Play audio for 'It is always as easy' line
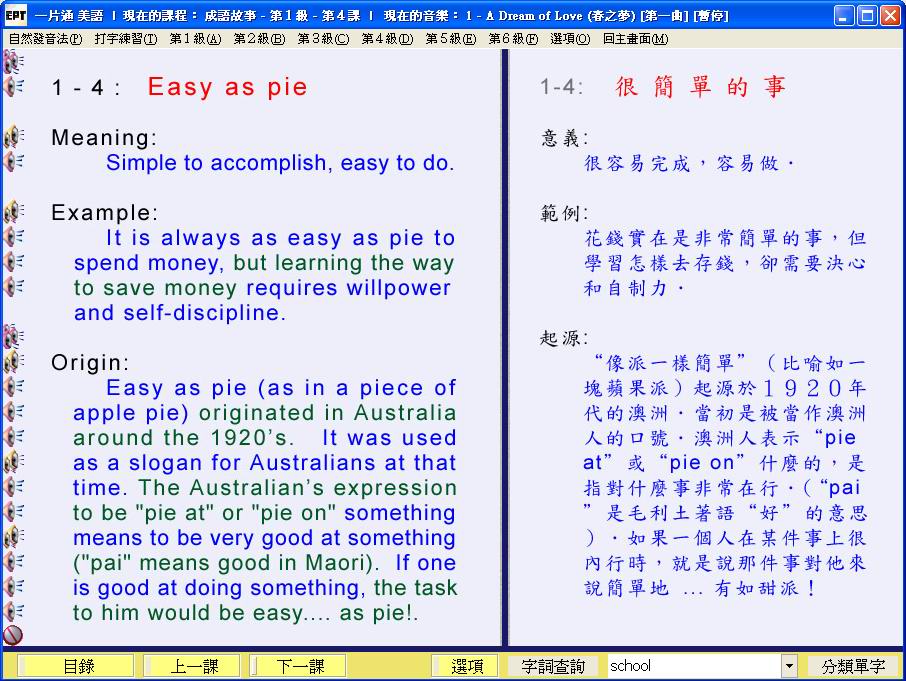This screenshot has height=681, width=906. 13,237
